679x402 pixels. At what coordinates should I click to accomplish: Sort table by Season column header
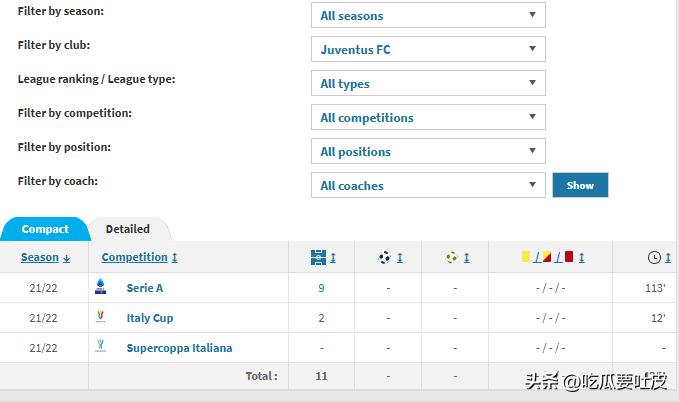coord(40,257)
